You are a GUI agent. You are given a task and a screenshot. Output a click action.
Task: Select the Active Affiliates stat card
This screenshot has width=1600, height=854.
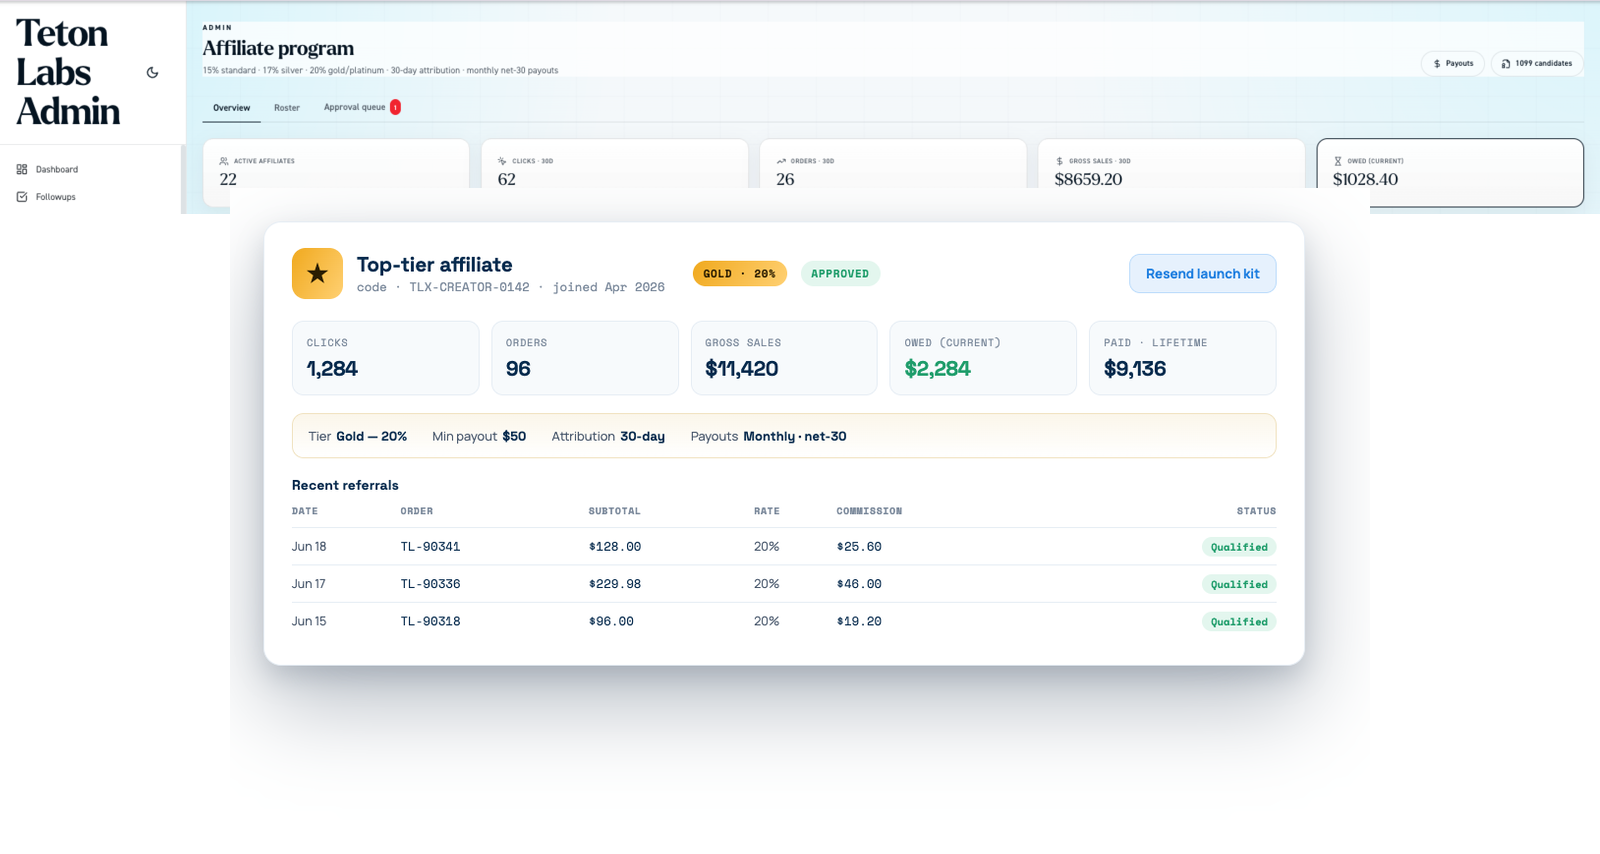point(336,165)
